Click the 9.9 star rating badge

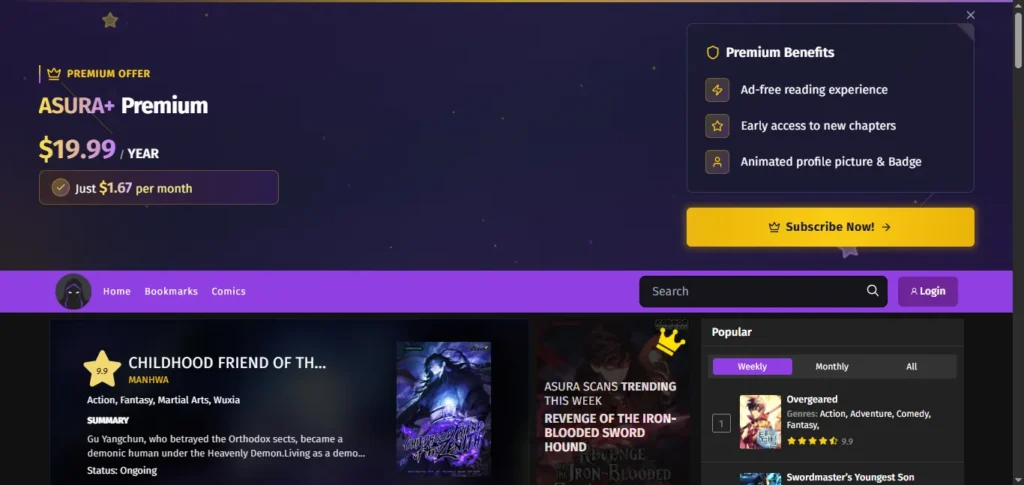[103, 369]
